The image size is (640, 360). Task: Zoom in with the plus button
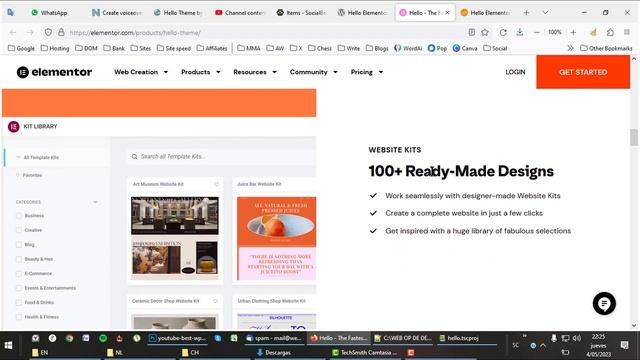(x=573, y=32)
